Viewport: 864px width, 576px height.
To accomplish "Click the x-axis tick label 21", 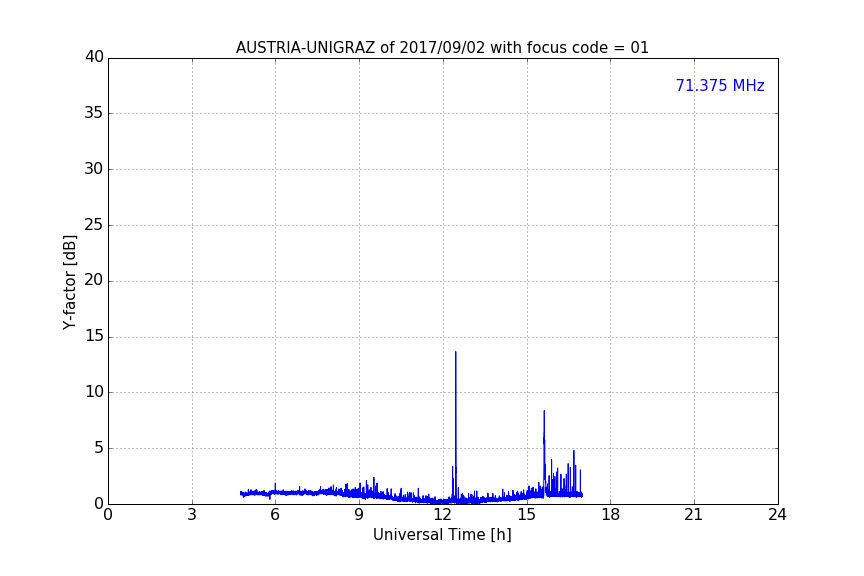I will pos(694,515).
